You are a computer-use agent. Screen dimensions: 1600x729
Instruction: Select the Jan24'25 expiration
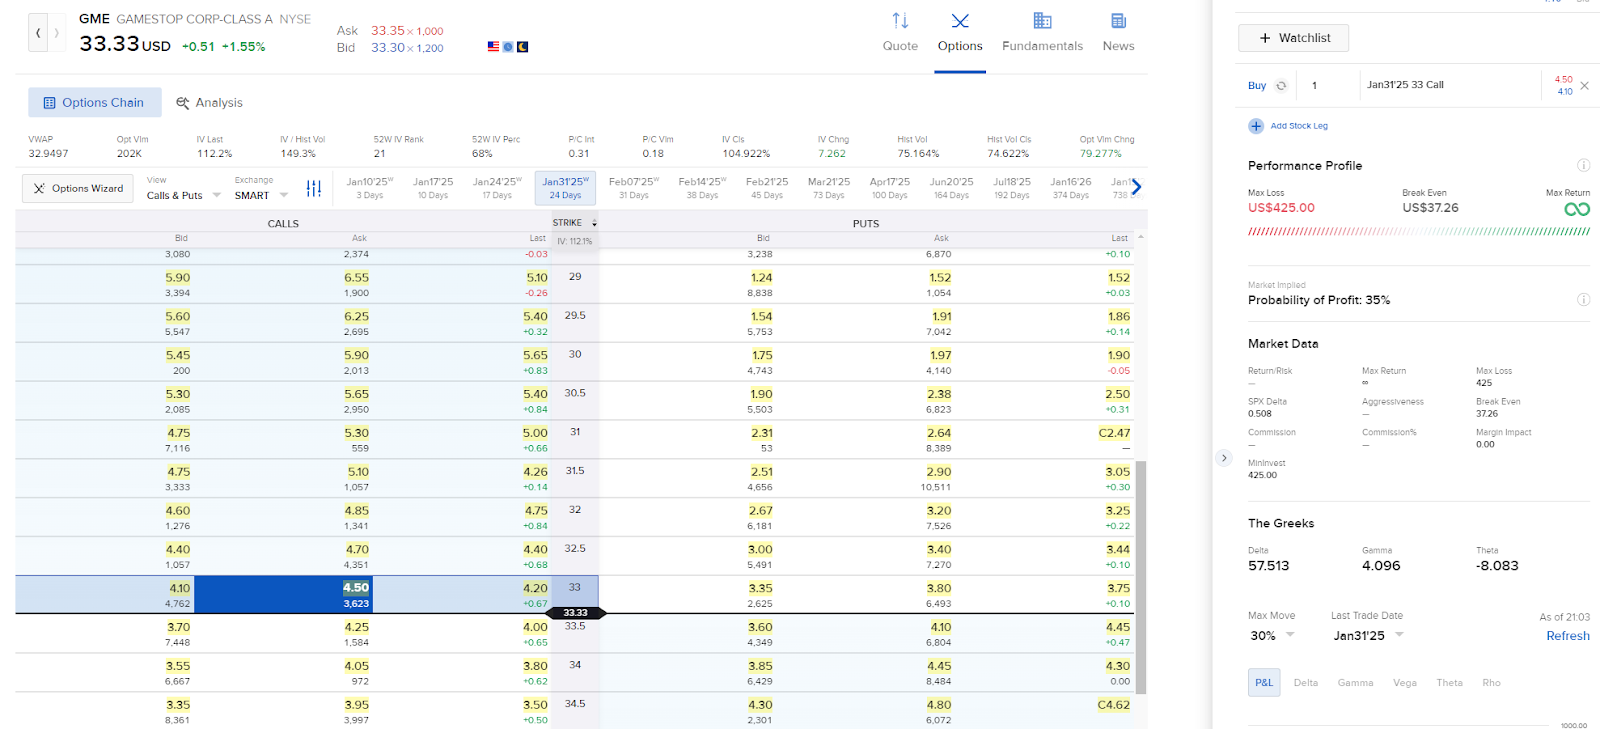coord(497,188)
